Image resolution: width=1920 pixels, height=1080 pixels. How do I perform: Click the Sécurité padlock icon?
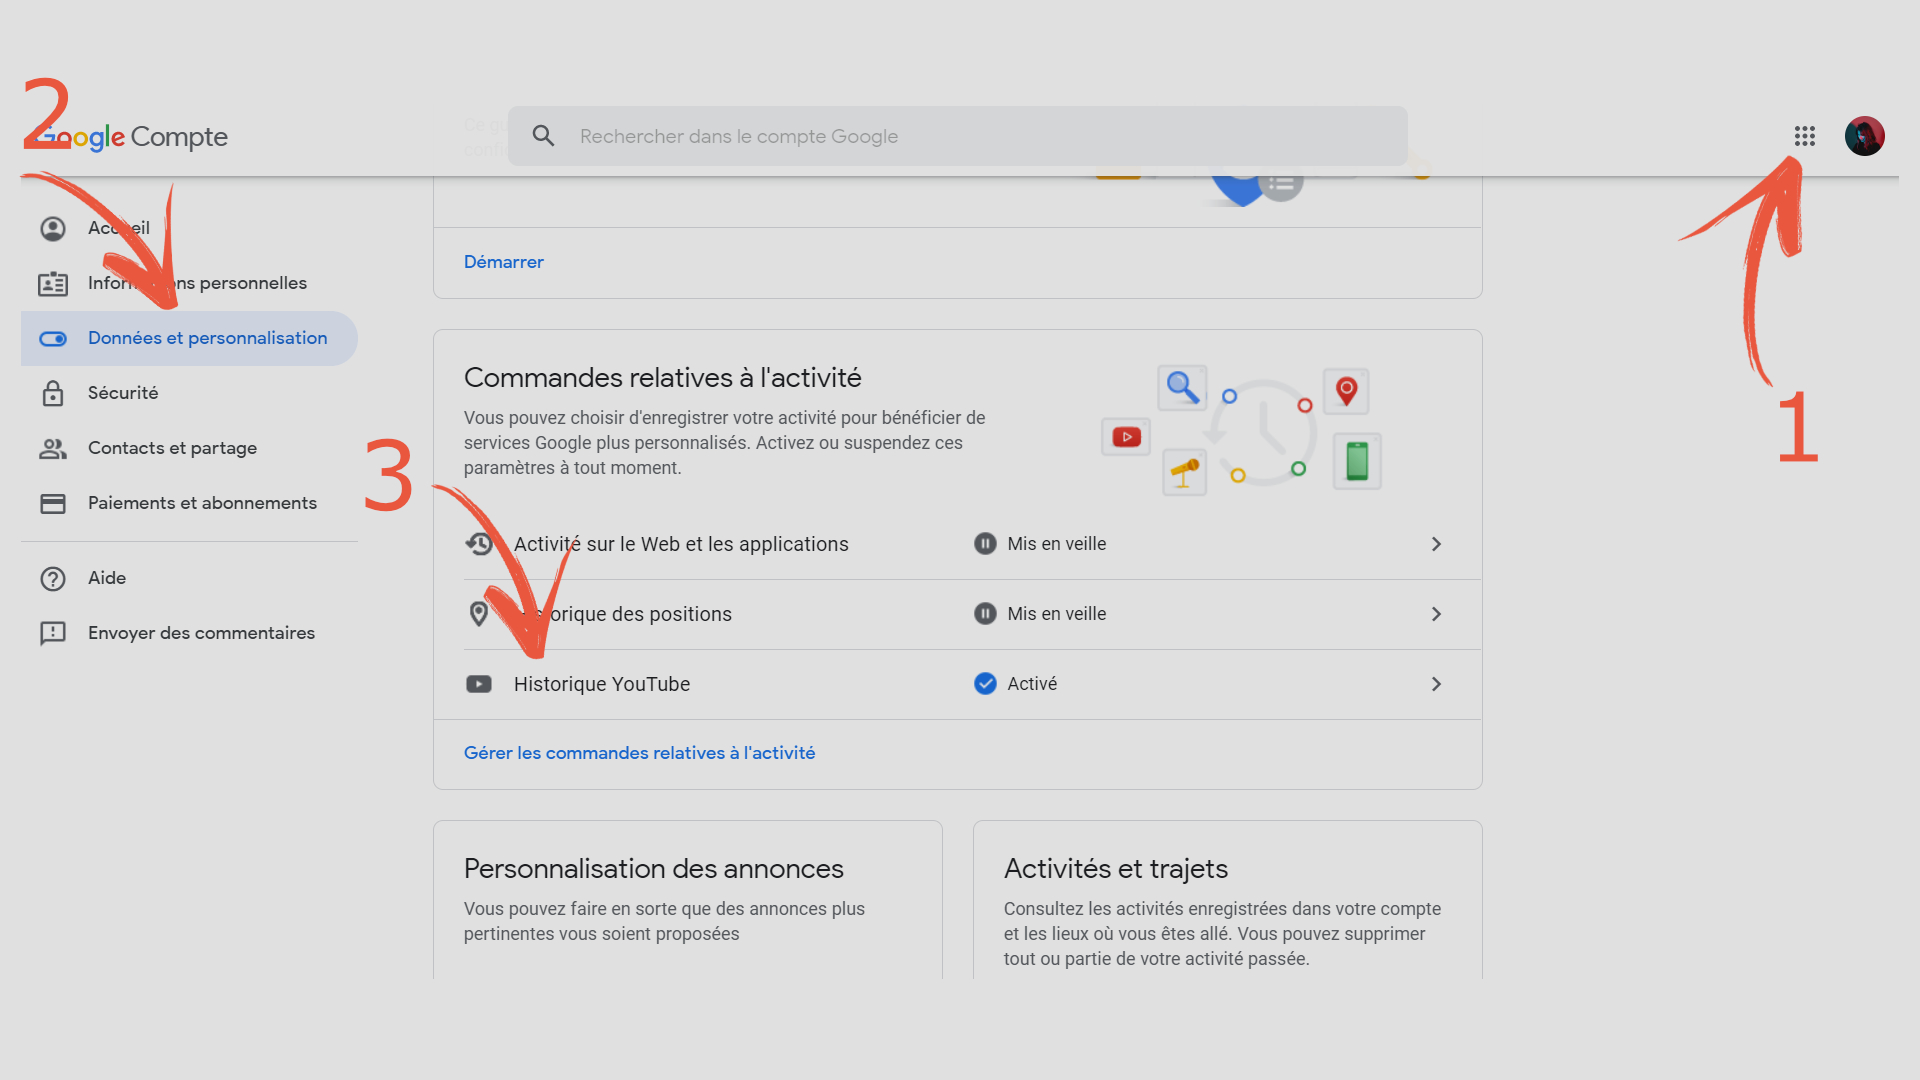tap(53, 393)
